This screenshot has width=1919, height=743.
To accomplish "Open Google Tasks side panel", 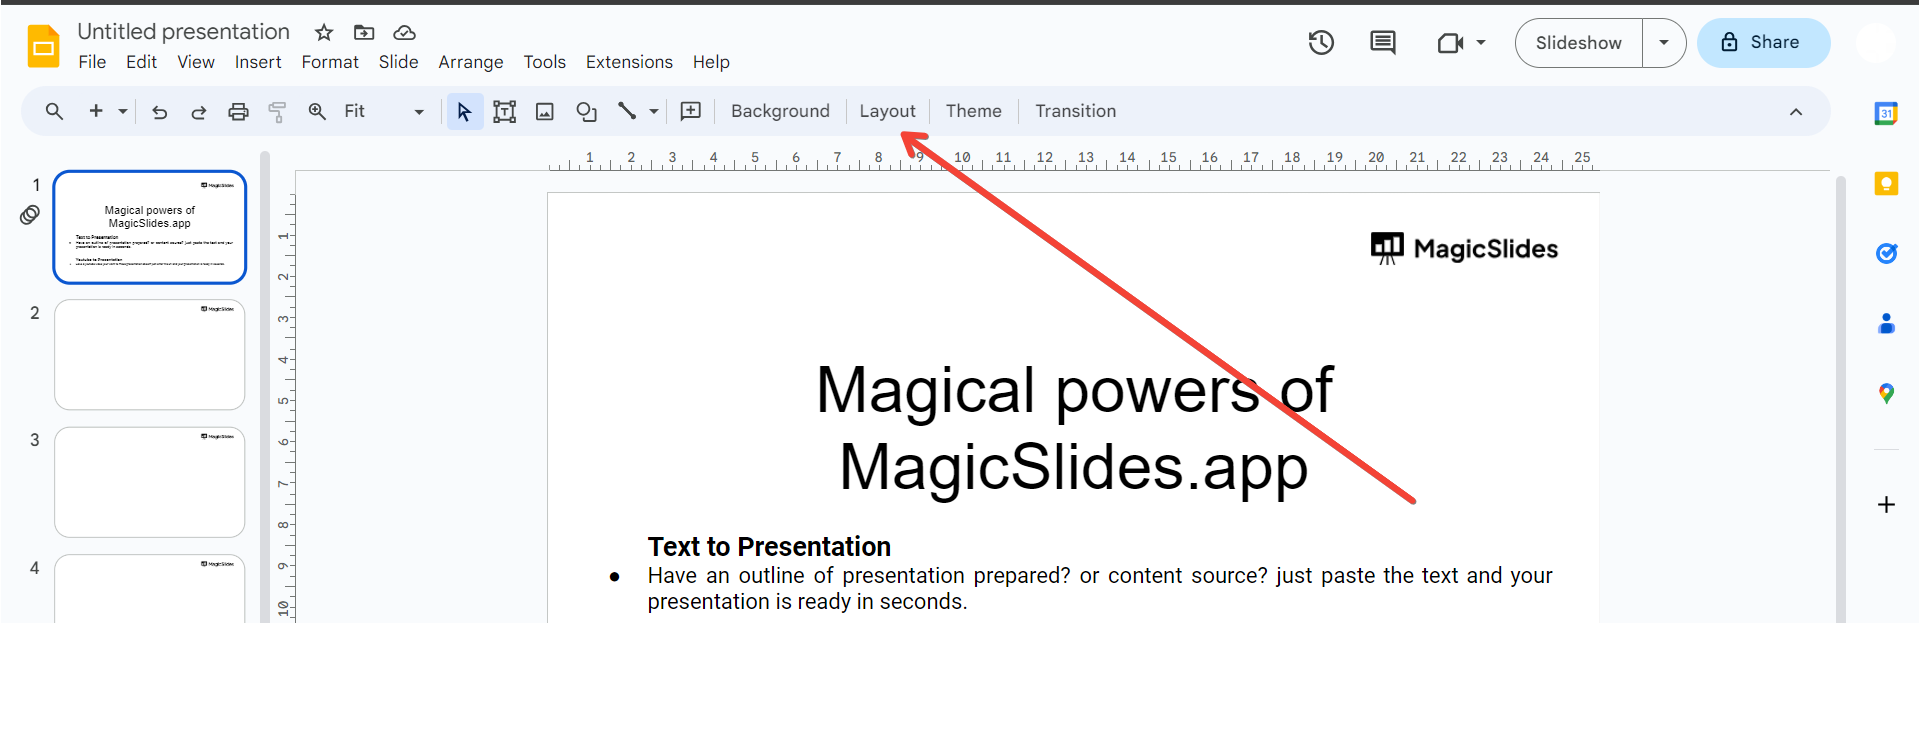I will click(x=1886, y=253).
